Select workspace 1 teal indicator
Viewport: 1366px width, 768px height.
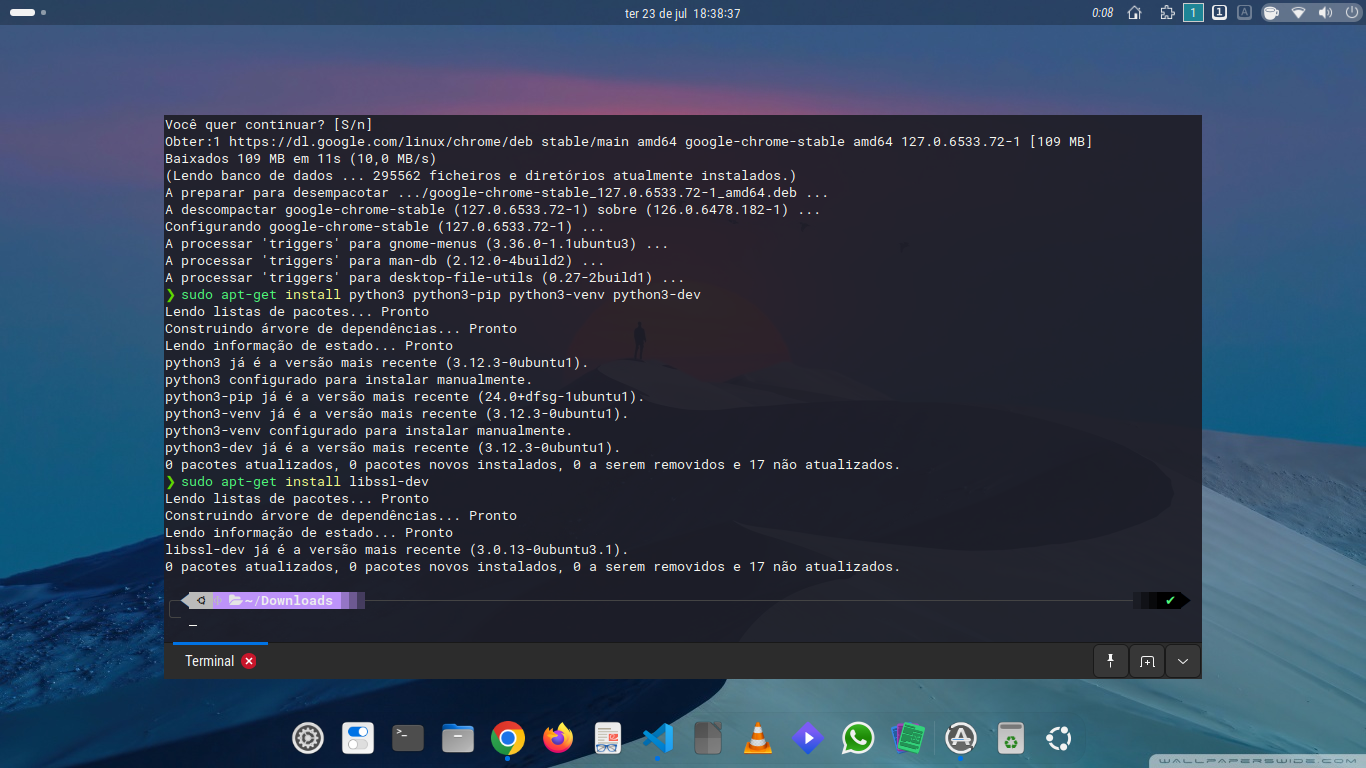coord(1193,13)
